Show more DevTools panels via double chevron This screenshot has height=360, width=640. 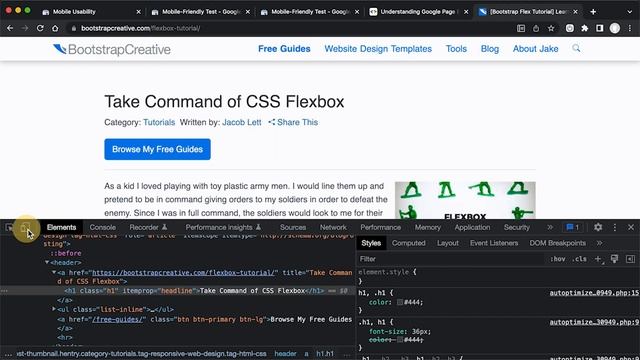point(550,227)
